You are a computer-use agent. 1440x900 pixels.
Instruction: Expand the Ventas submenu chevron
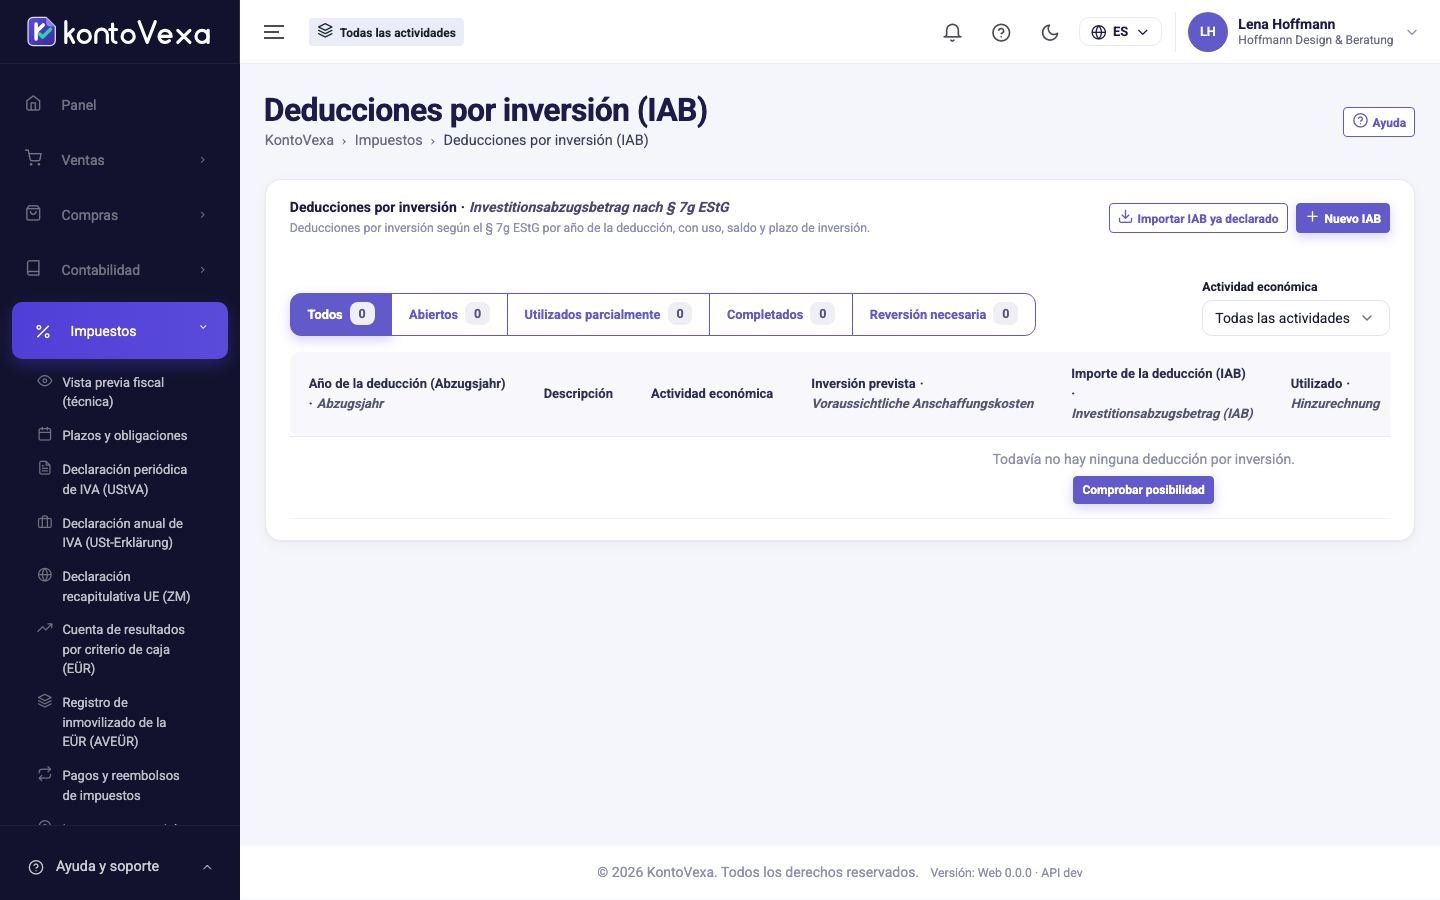click(x=203, y=160)
